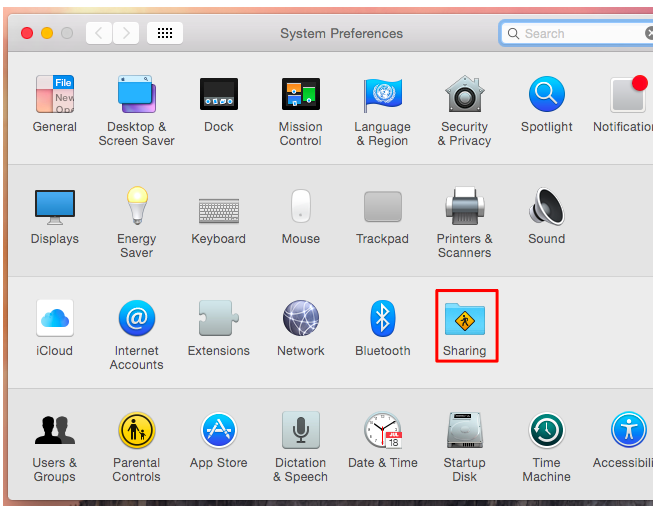This screenshot has width=655, height=511.
Task: Open Energy Saver light bulb icon
Action: tap(137, 206)
